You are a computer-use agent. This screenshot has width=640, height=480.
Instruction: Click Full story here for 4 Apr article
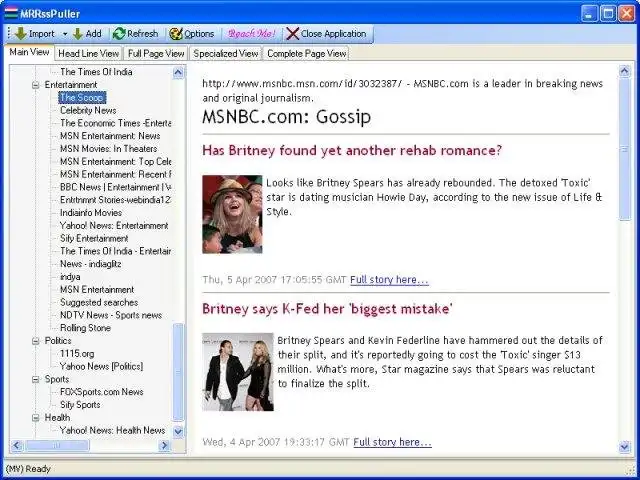coord(393,442)
